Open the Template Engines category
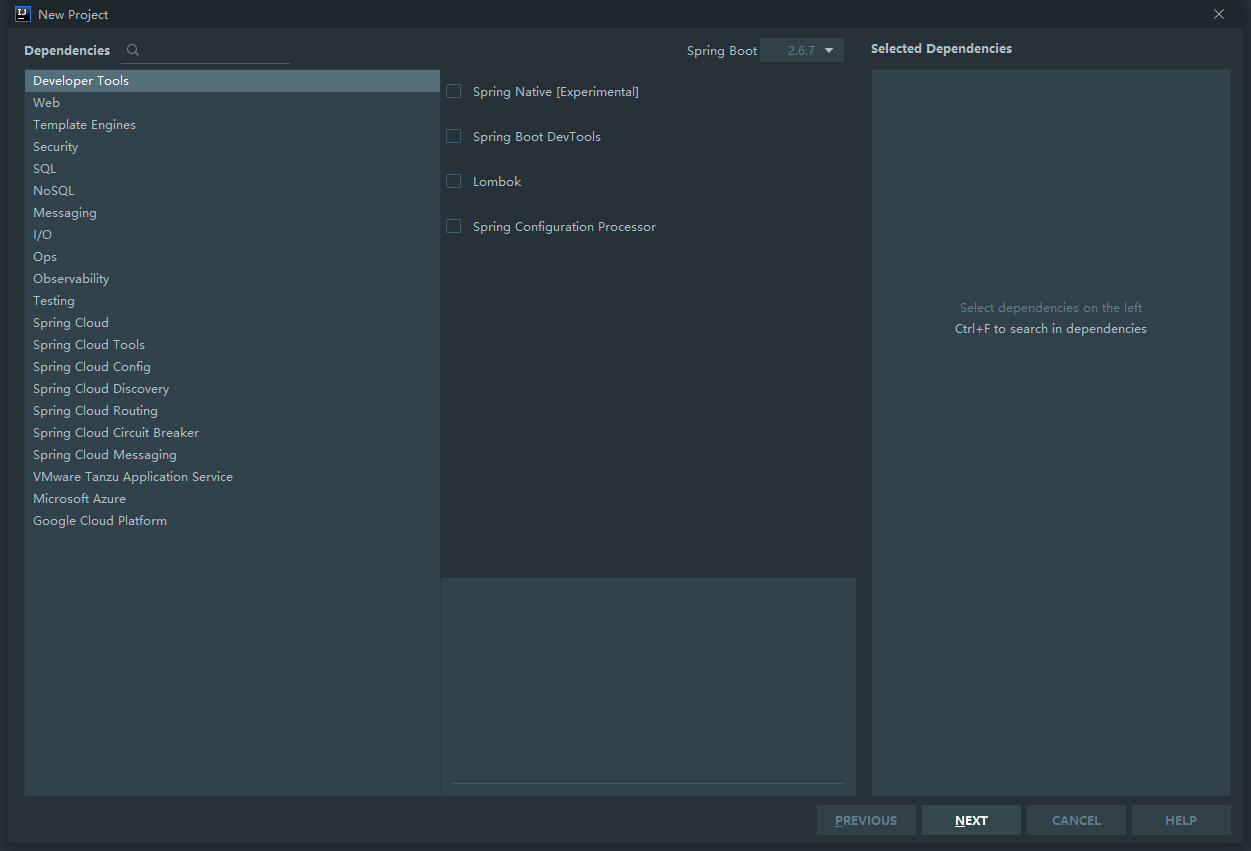The height and width of the screenshot is (851, 1251). [232, 125]
